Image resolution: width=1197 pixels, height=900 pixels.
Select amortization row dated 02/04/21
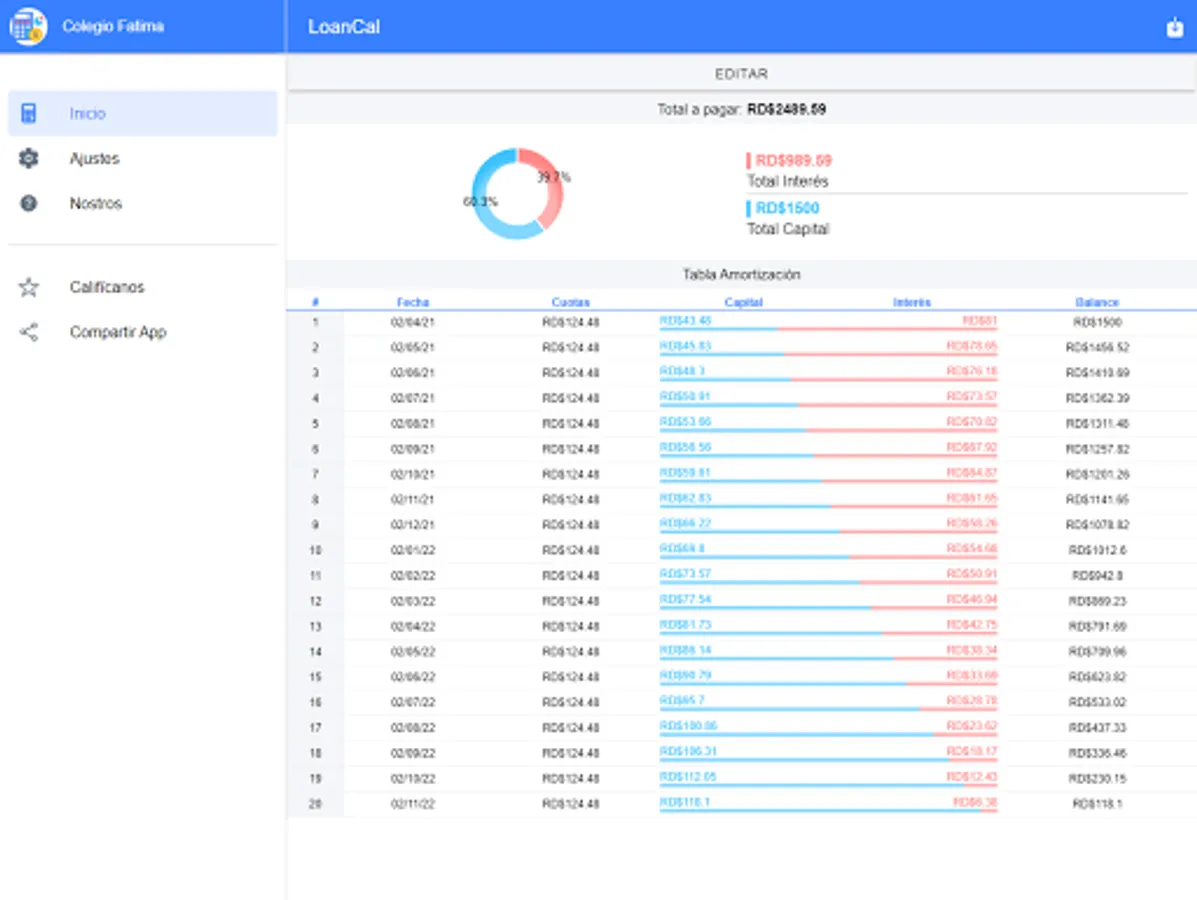[x=412, y=323]
